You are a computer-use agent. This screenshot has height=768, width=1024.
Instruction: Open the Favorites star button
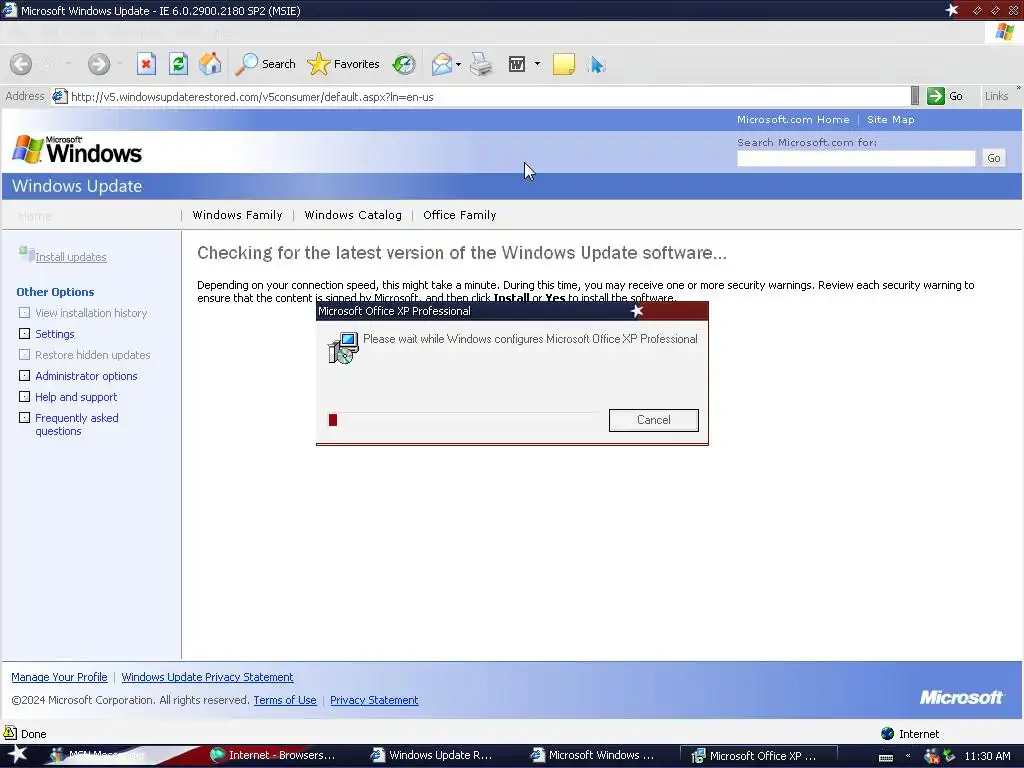(344, 64)
